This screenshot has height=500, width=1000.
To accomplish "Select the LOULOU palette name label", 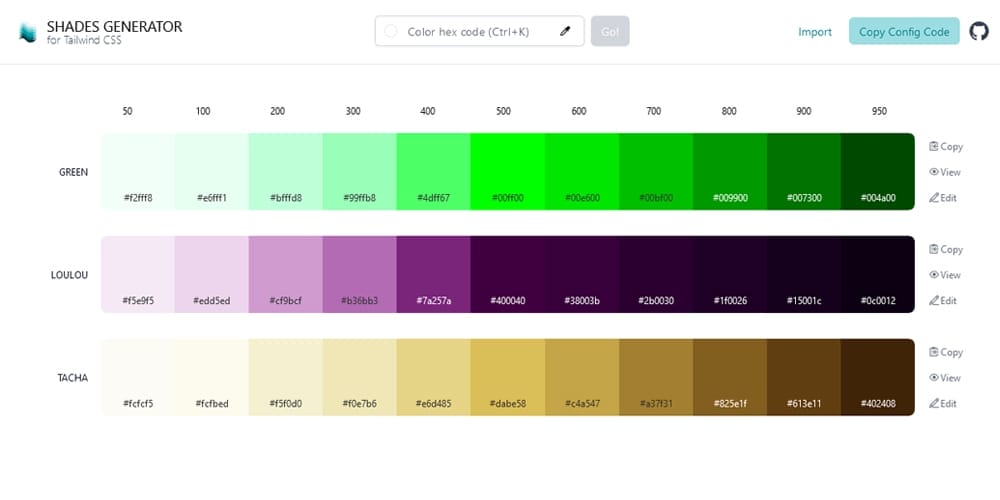I will (x=70, y=275).
